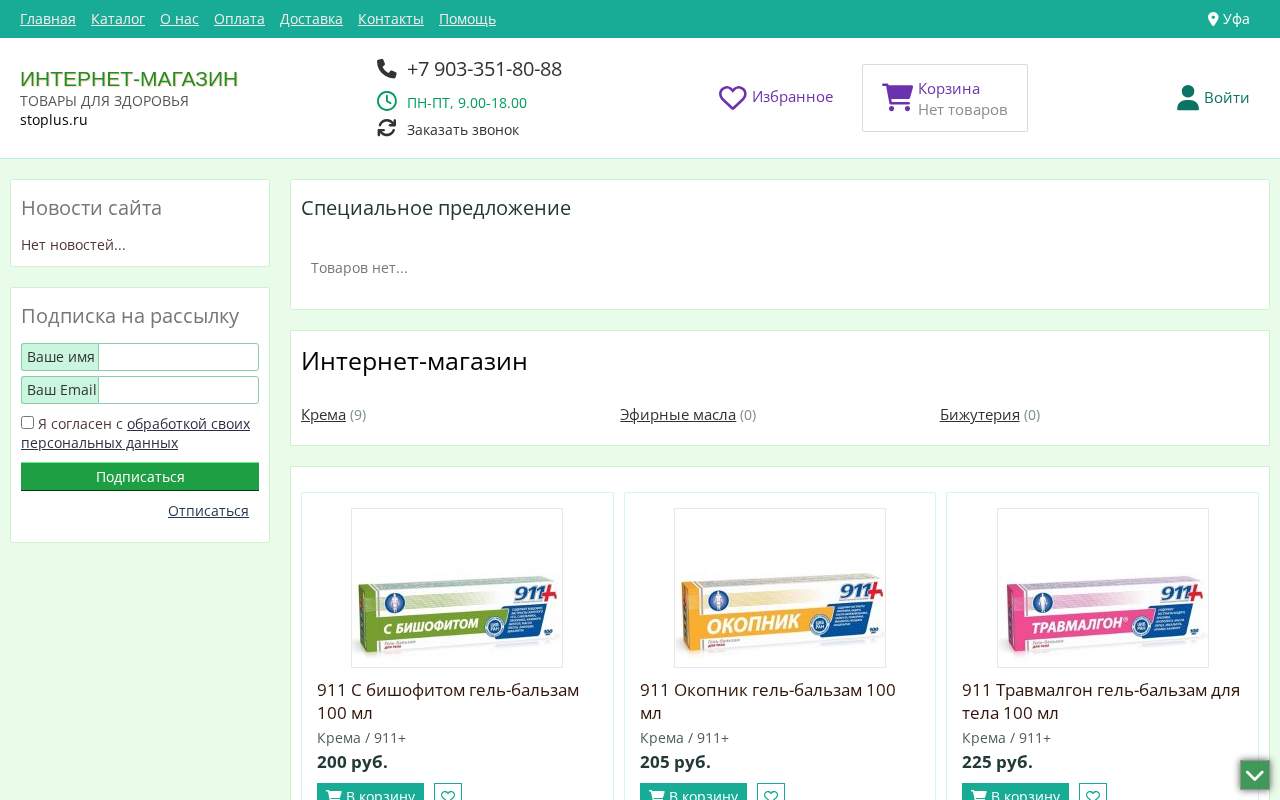Open the Эфирные масла category
The image size is (1280, 800).
pyautogui.click(x=678, y=415)
